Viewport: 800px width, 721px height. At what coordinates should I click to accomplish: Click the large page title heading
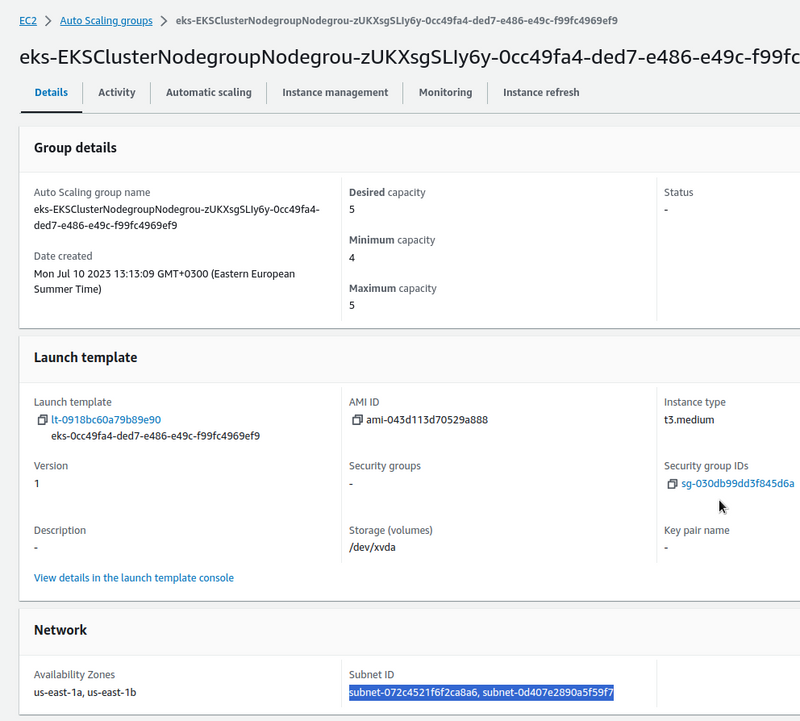click(x=410, y=57)
